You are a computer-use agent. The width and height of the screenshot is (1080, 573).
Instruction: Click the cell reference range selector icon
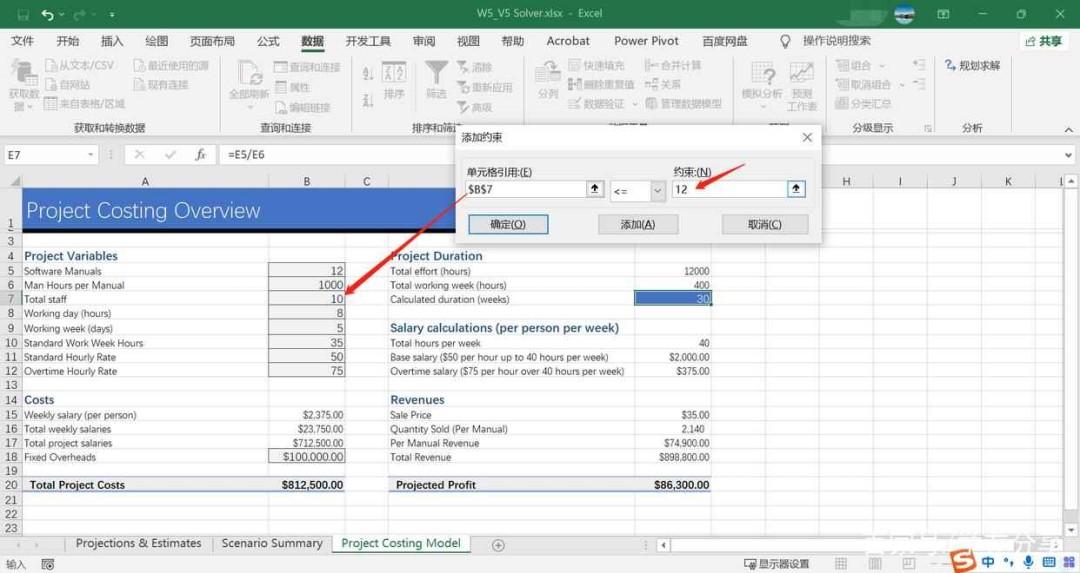coord(595,189)
